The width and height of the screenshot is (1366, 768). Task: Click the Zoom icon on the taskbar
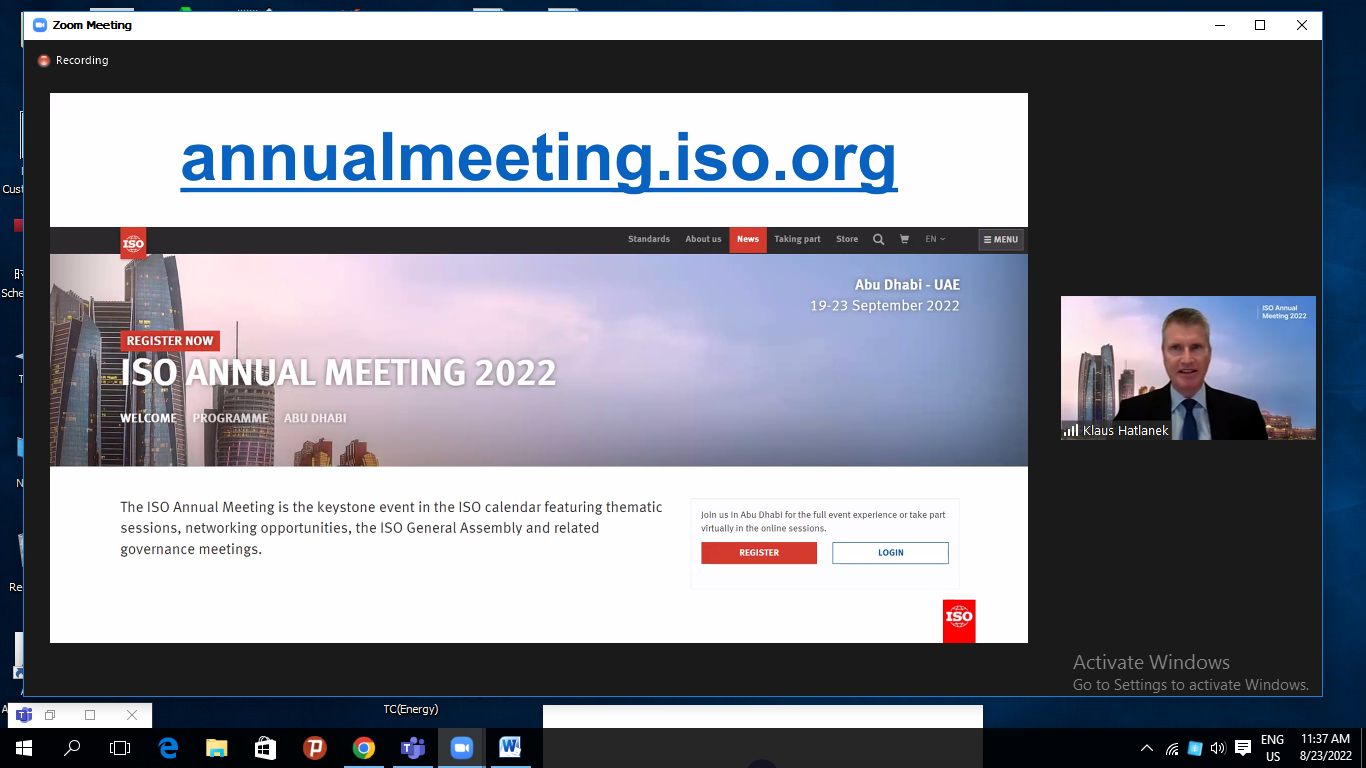tap(461, 748)
